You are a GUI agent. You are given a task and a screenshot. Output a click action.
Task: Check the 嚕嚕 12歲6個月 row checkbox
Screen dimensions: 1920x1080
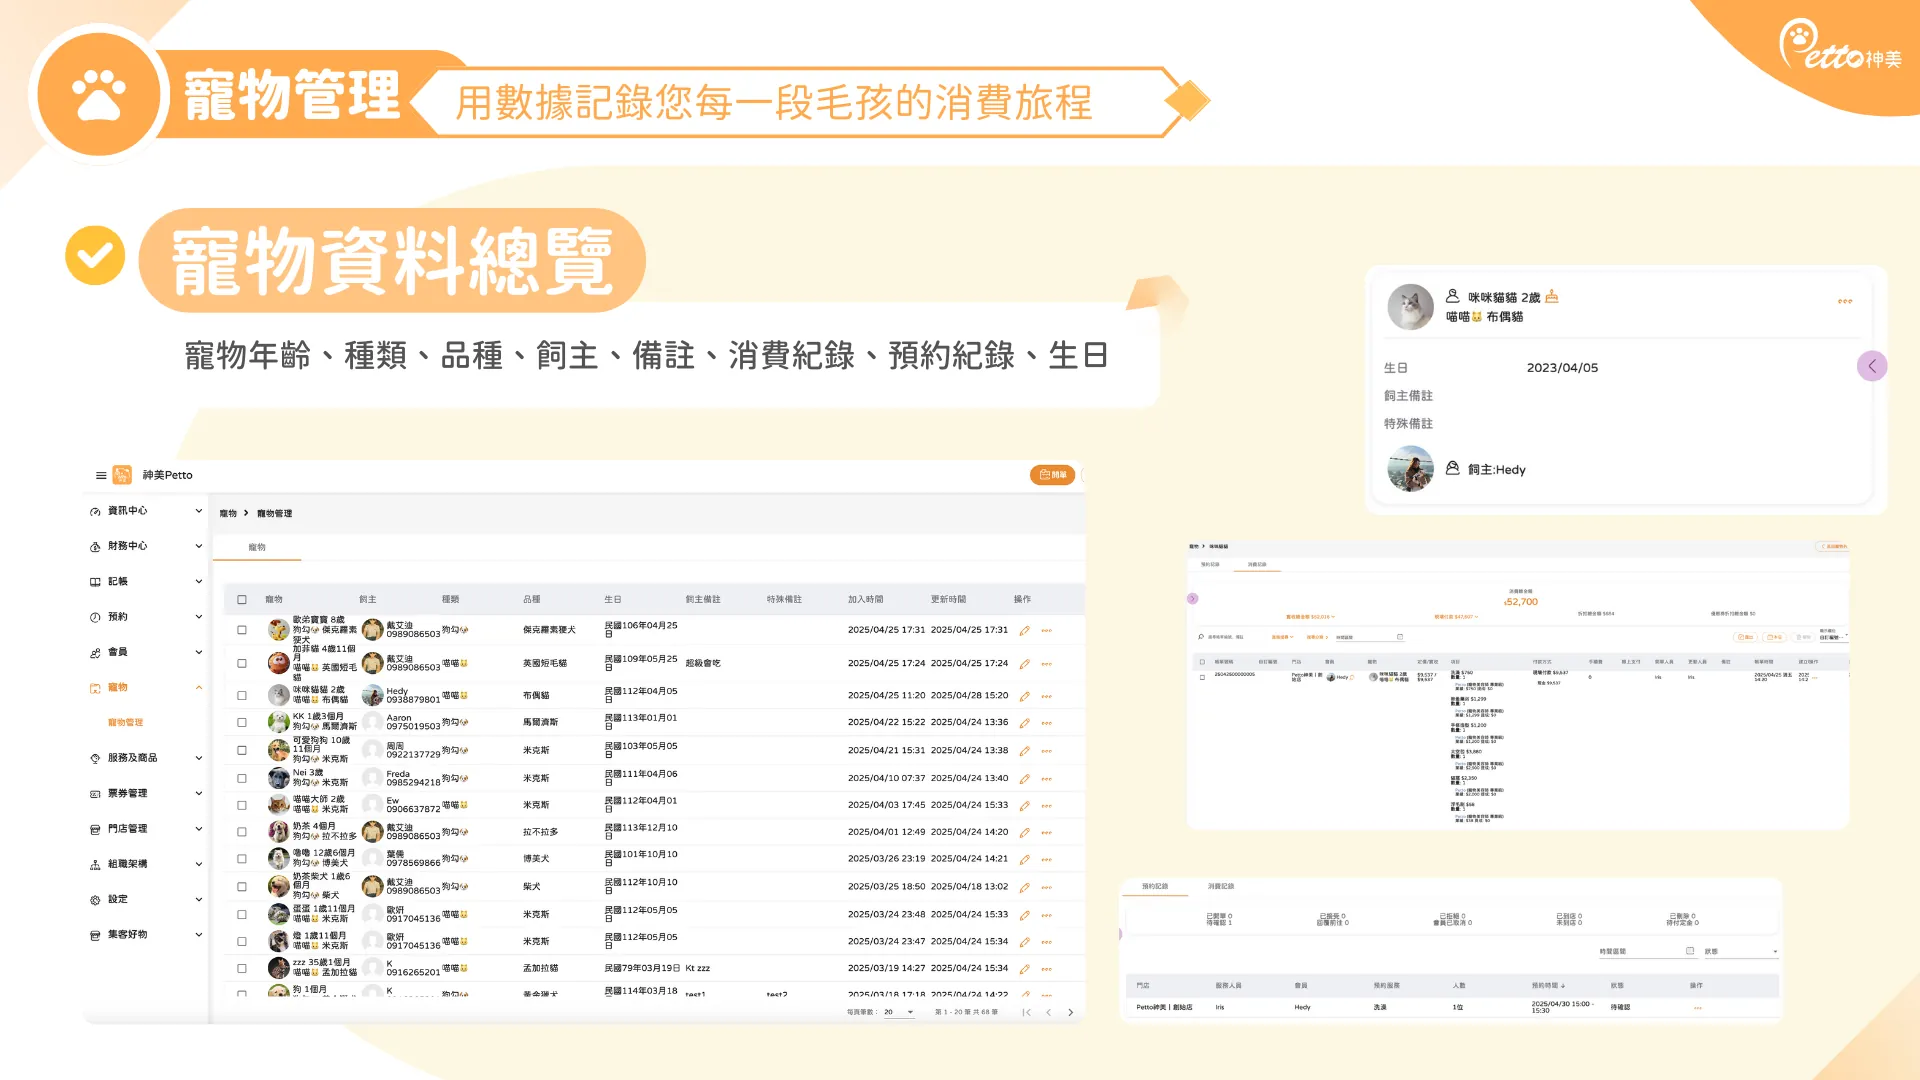click(x=242, y=860)
